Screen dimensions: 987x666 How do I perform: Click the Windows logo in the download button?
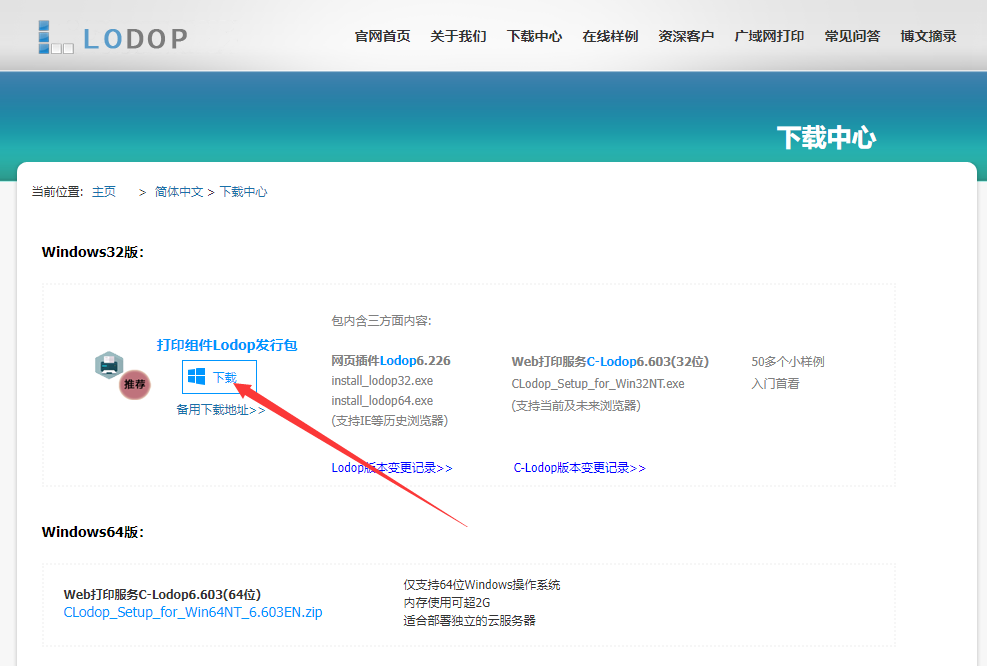click(196, 376)
